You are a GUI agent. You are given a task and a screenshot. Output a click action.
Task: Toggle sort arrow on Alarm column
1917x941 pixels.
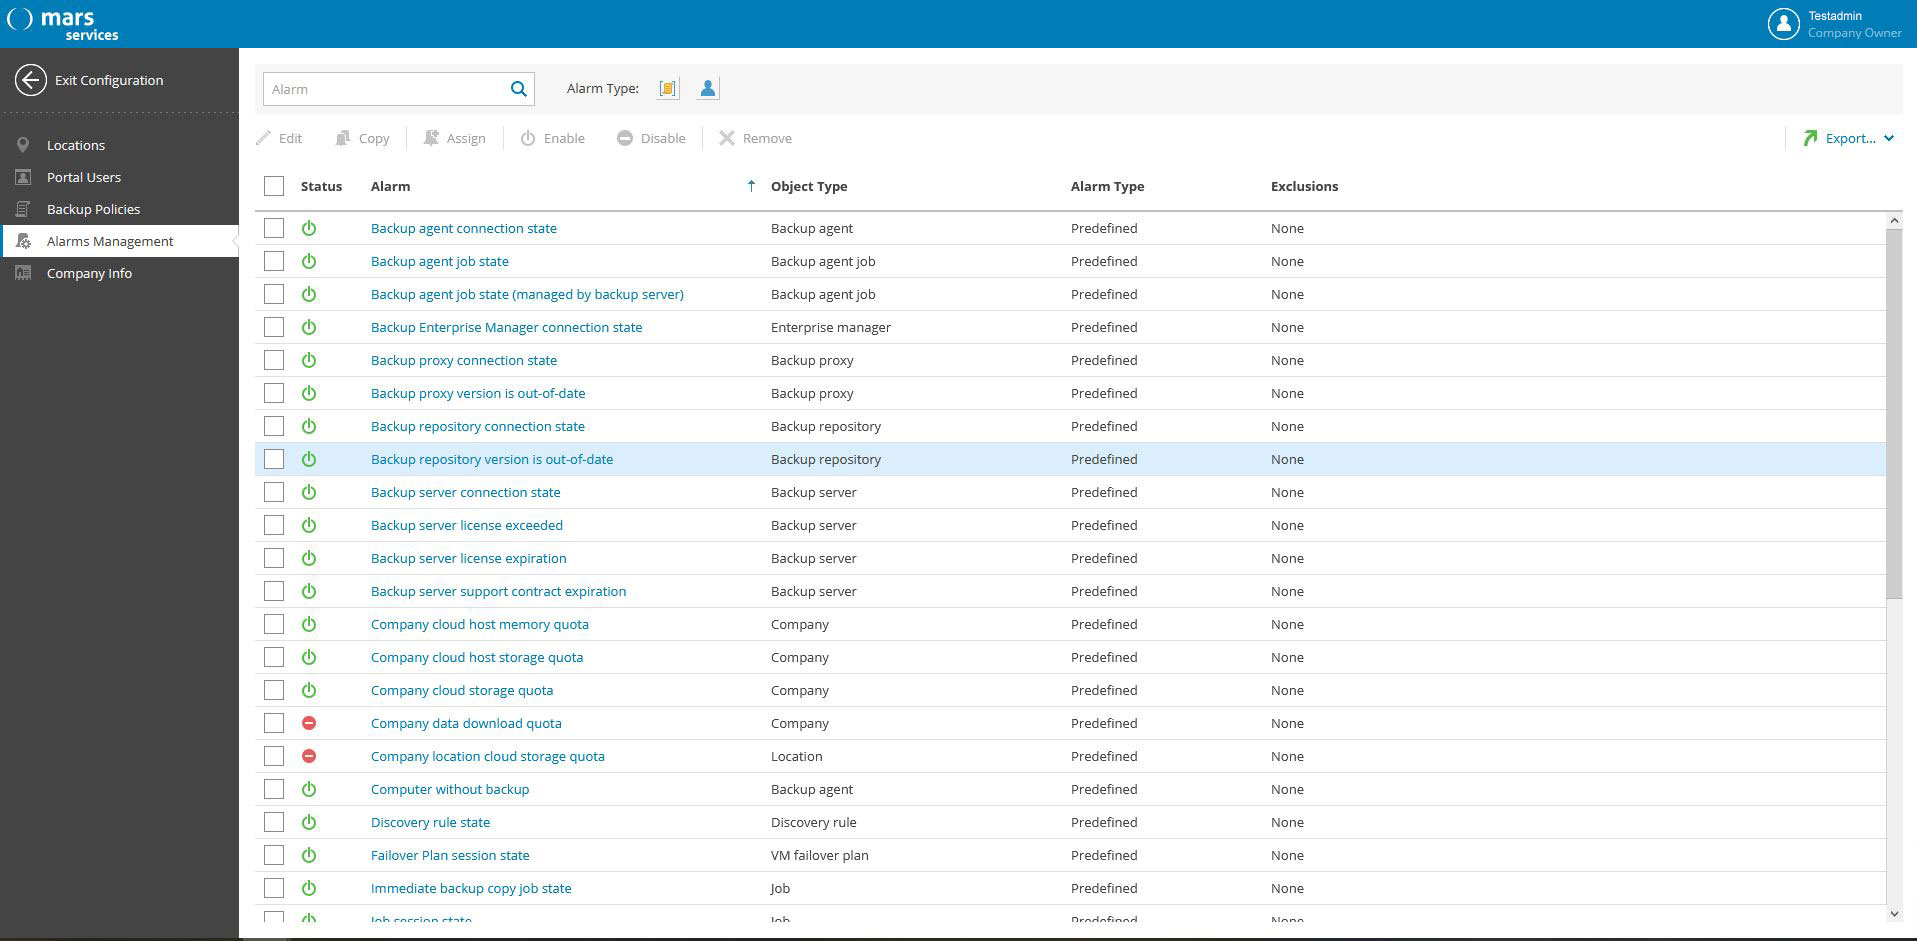(751, 186)
